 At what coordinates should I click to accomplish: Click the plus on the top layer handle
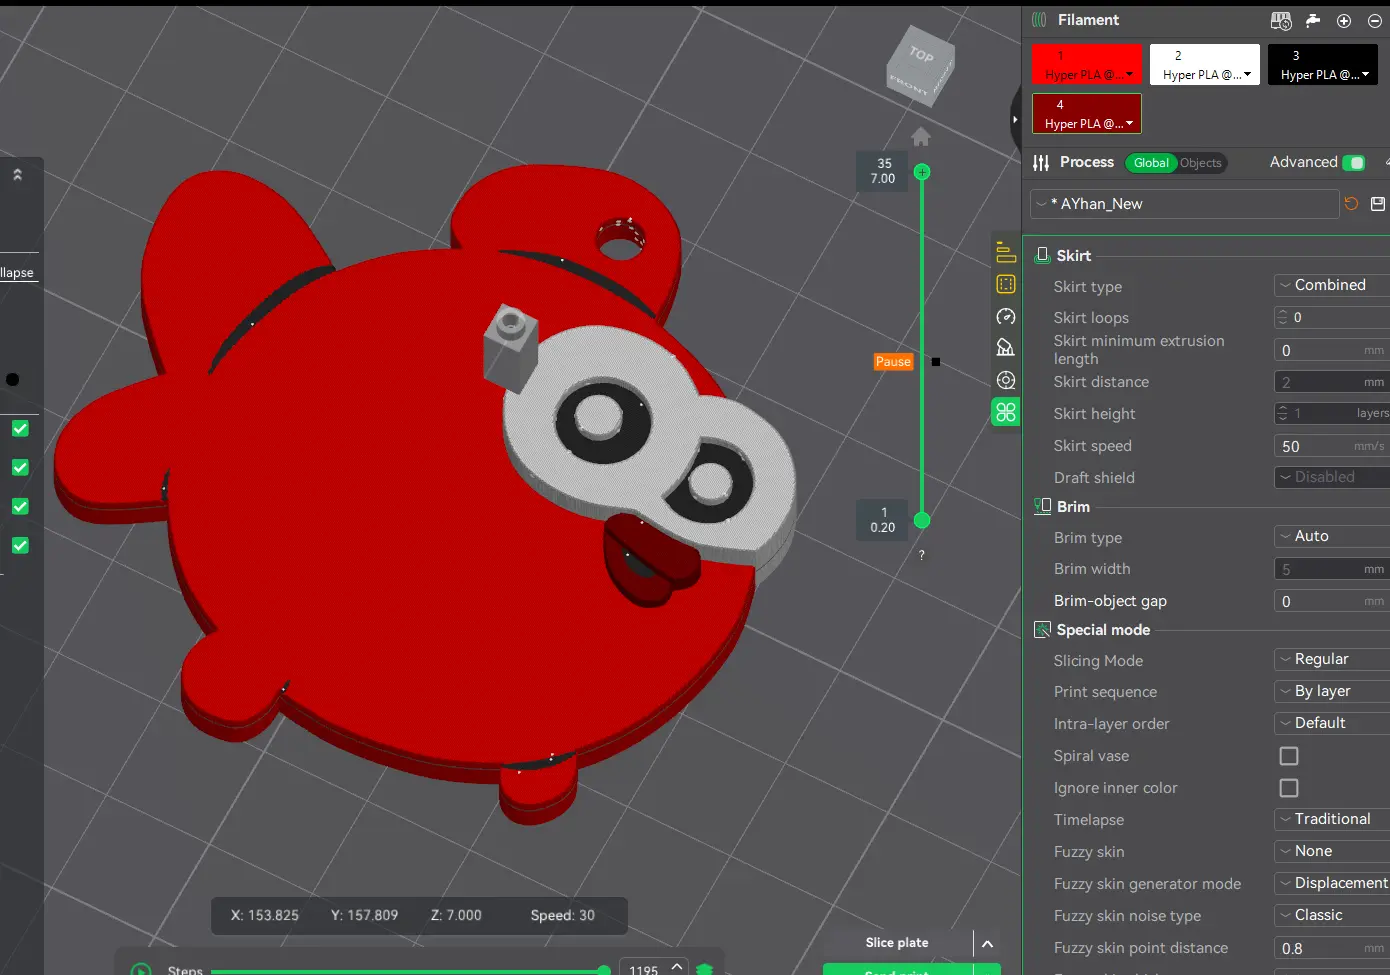click(922, 172)
